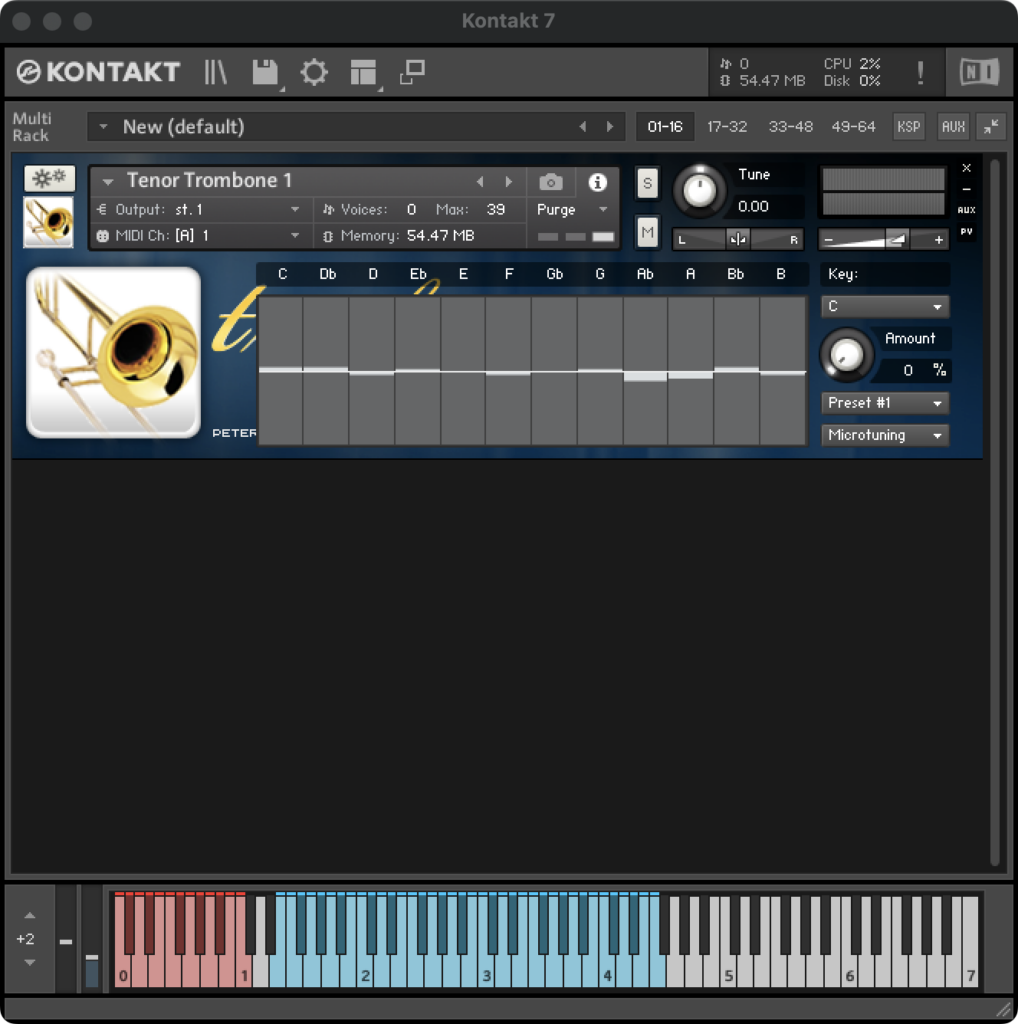Click the snapshot camera icon

tap(551, 182)
